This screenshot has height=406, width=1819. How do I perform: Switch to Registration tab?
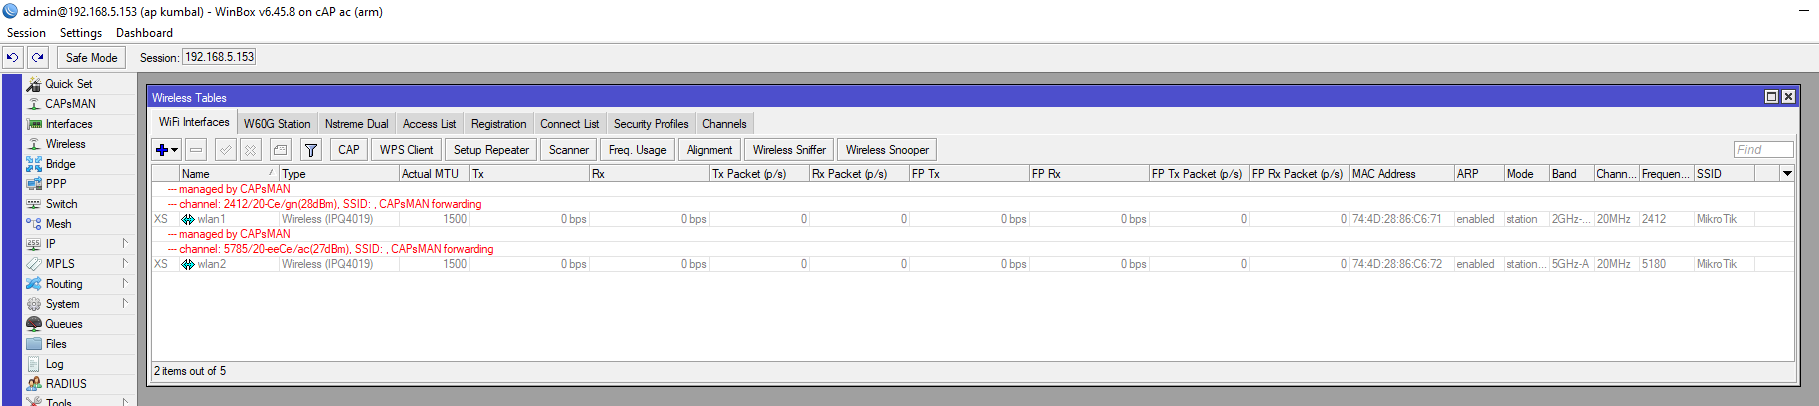coord(498,124)
